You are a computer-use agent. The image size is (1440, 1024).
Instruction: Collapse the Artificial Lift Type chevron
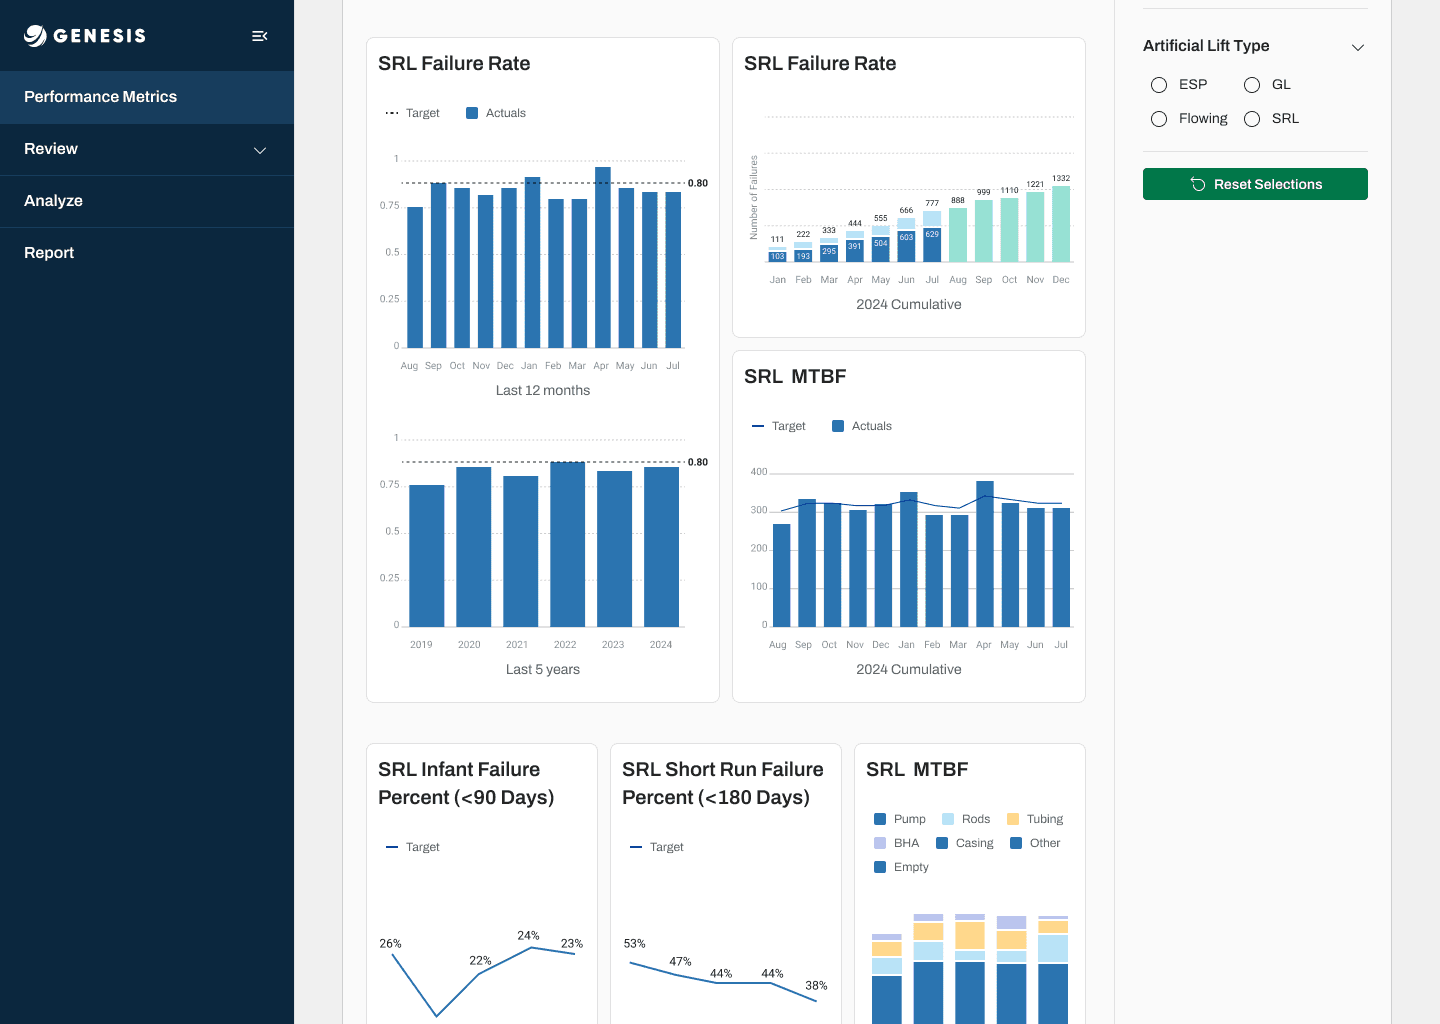tap(1358, 47)
